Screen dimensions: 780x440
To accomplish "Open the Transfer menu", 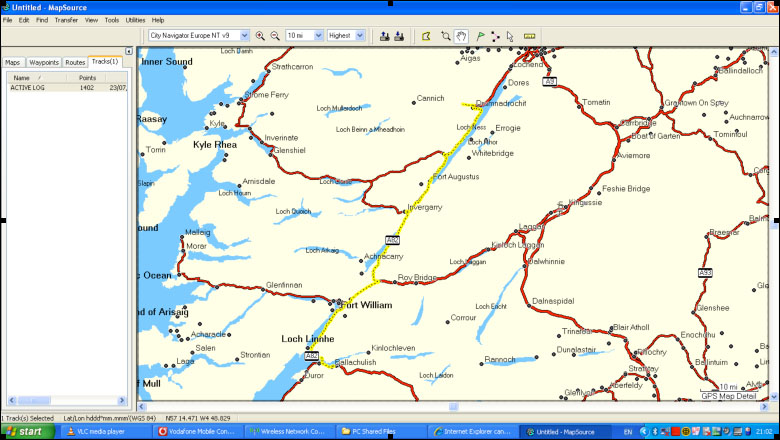I will [x=66, y=20].
